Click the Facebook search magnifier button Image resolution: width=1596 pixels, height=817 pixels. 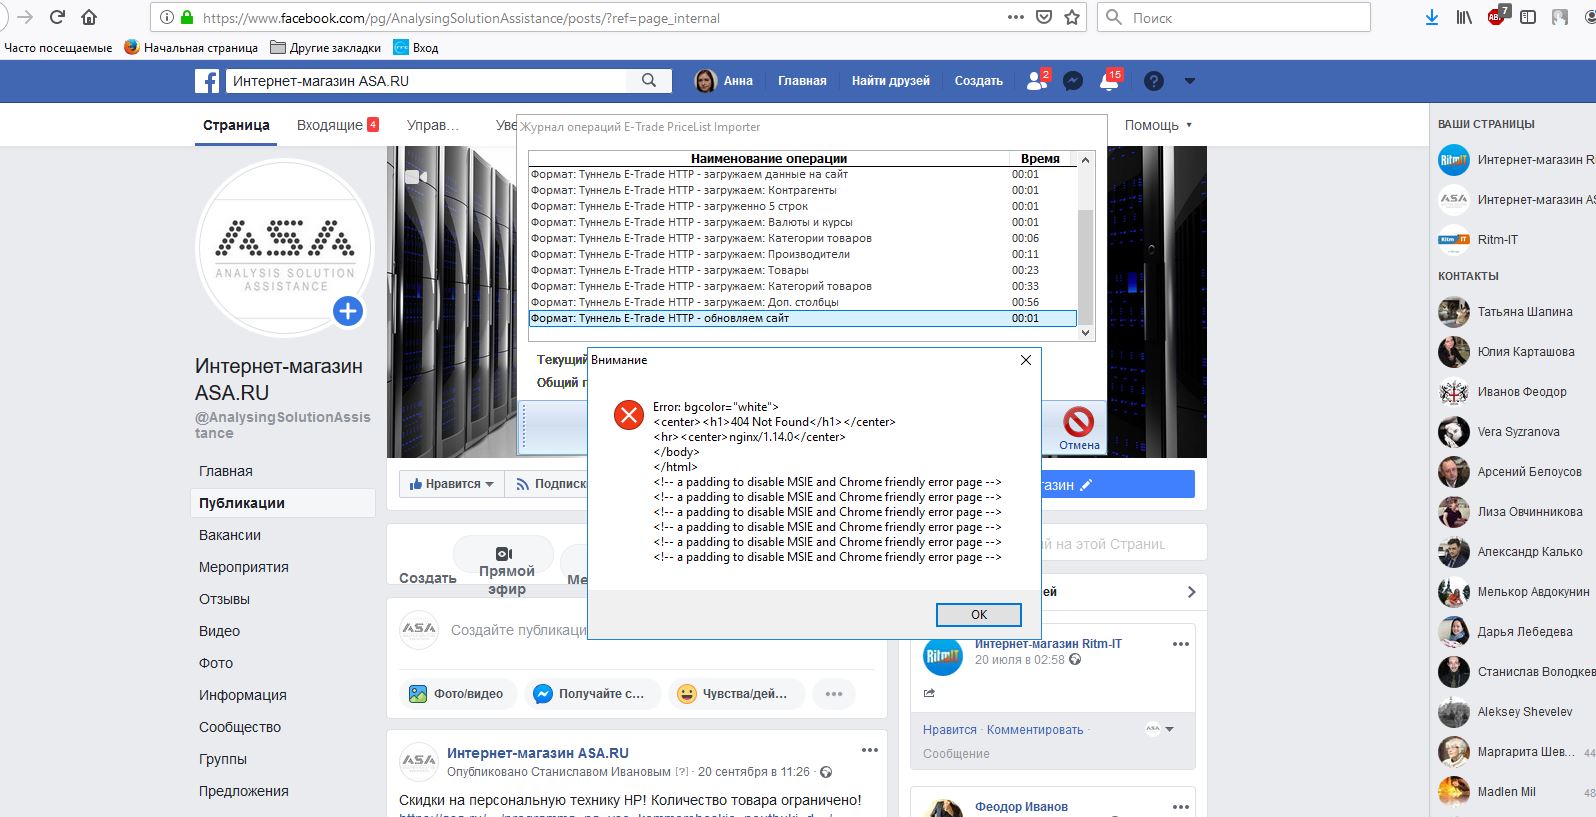649,81
